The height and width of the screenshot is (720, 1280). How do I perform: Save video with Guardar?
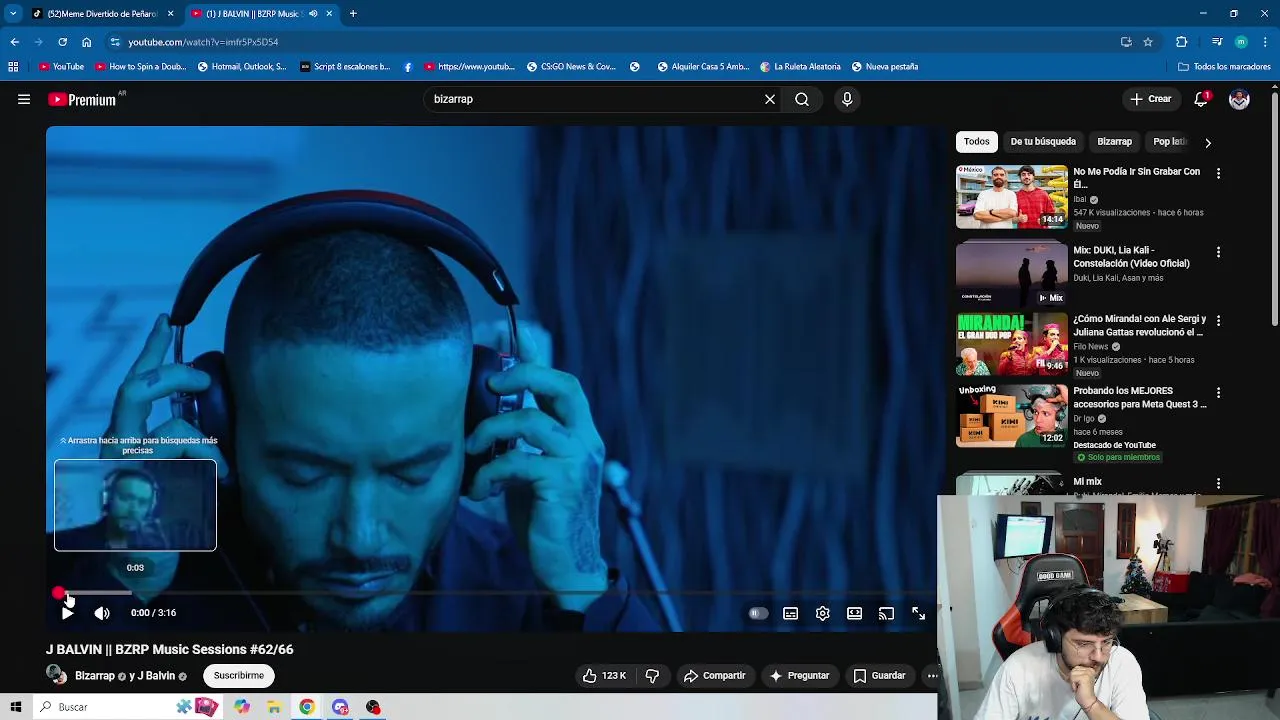tap(879, 676)
